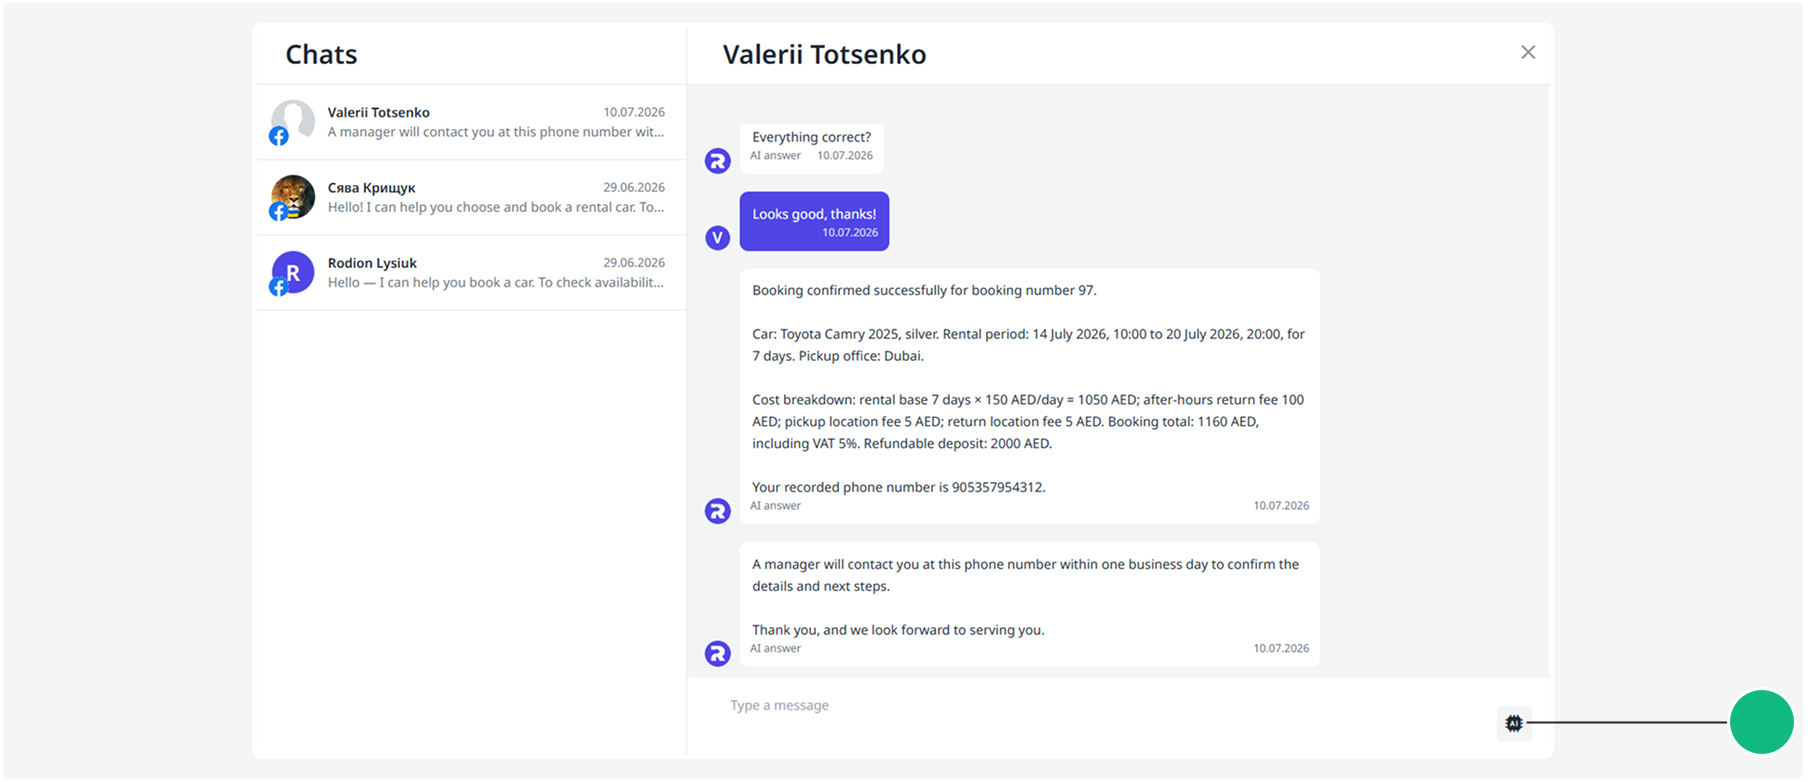Screen dimensions: 1818x782
Task: Click Valerii Totsenko's grey profile avatar
Action: click(293, 120)
